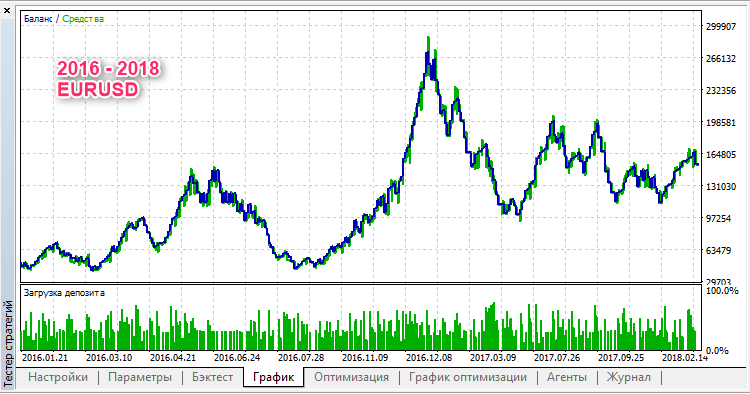
Task: Open the Журнал tab
Action: coord(629,377)
